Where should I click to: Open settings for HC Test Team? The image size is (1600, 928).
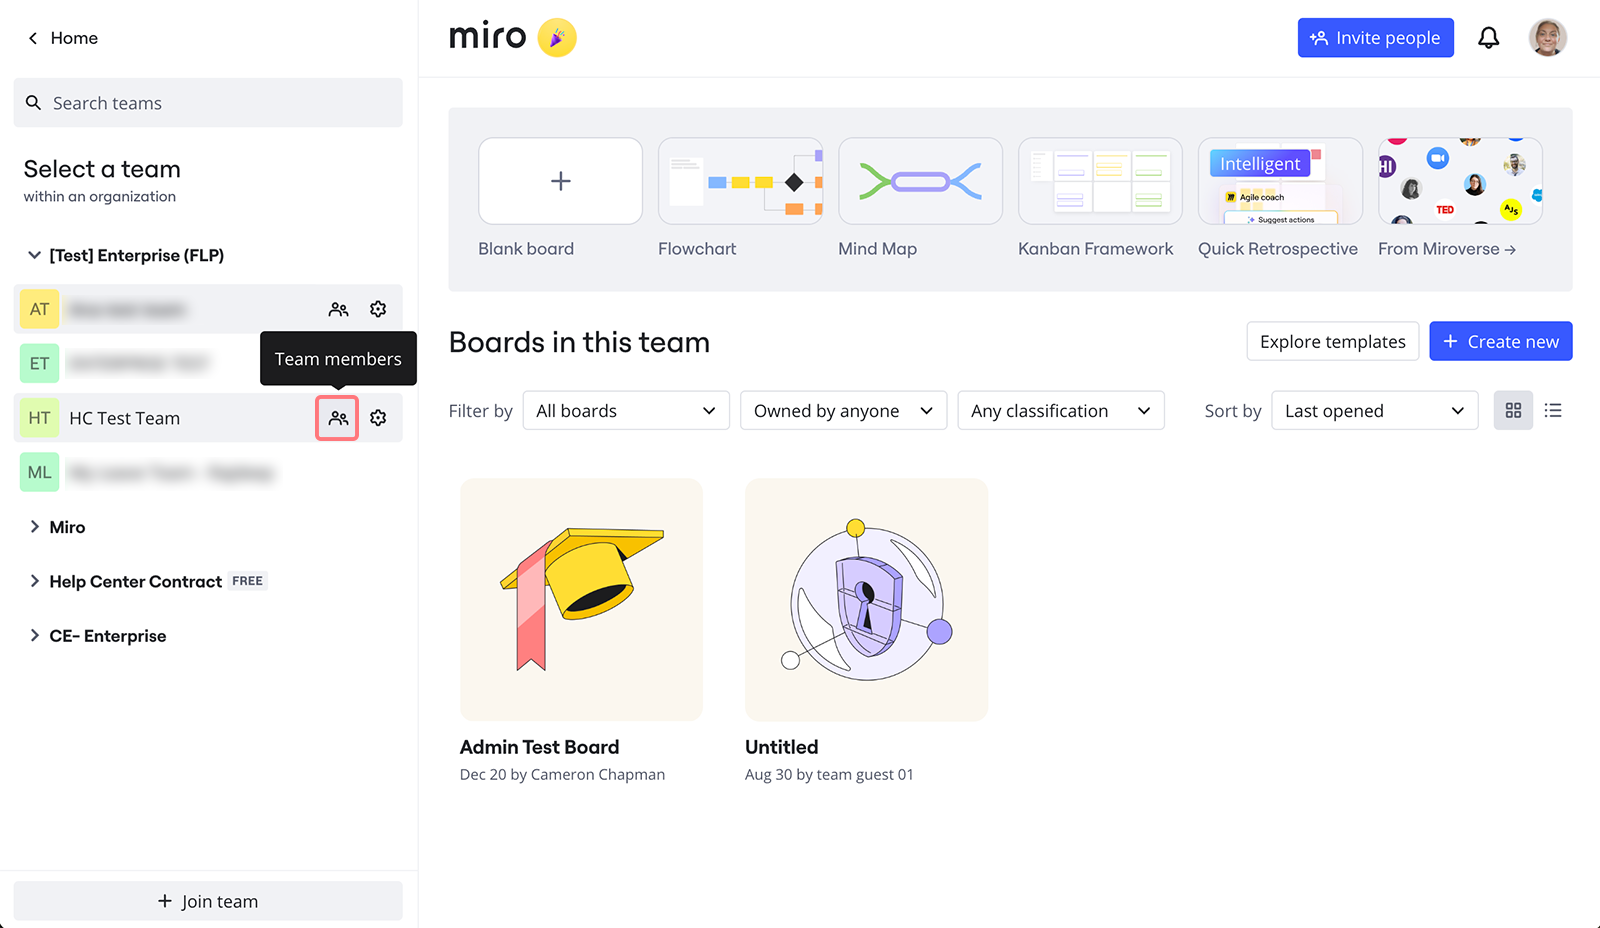[x=378, y=418]
